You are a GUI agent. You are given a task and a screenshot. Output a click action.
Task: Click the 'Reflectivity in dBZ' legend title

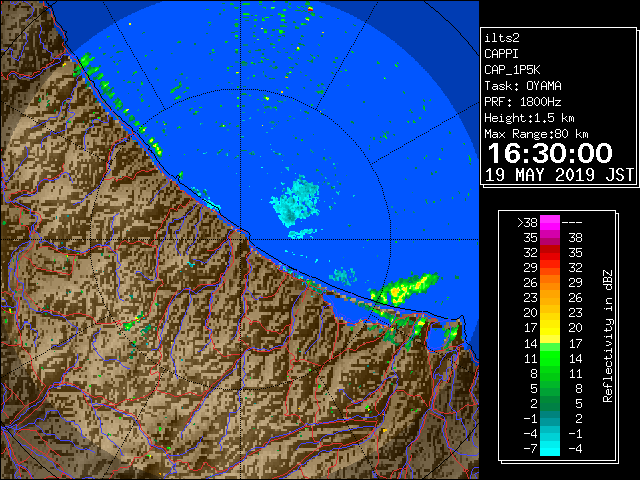pos(608,336)
